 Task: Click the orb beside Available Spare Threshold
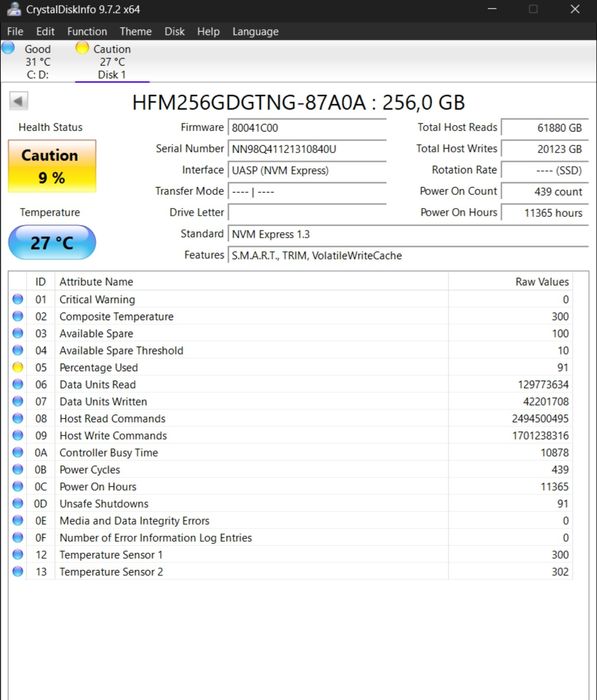tap(18, 350)
